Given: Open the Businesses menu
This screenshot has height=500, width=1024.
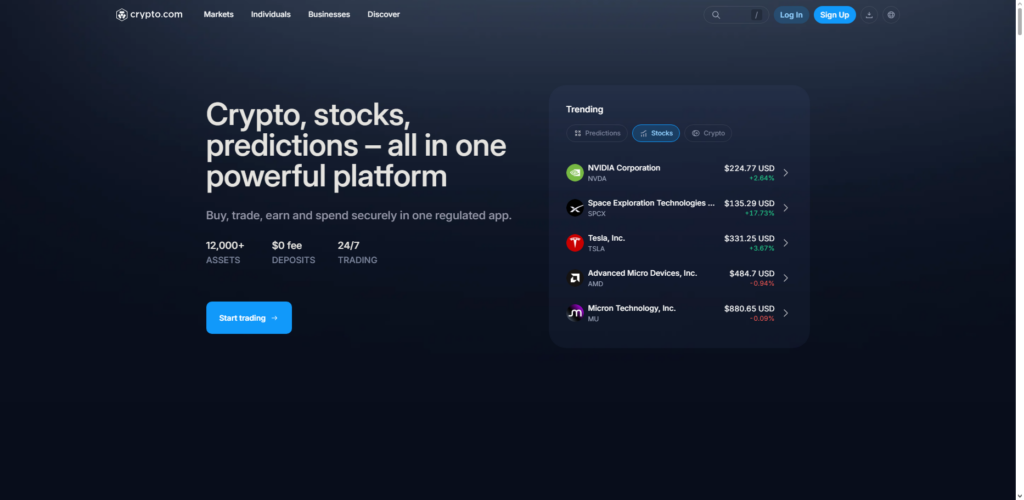Looking at the screenshot, I should tap(329, 14).
